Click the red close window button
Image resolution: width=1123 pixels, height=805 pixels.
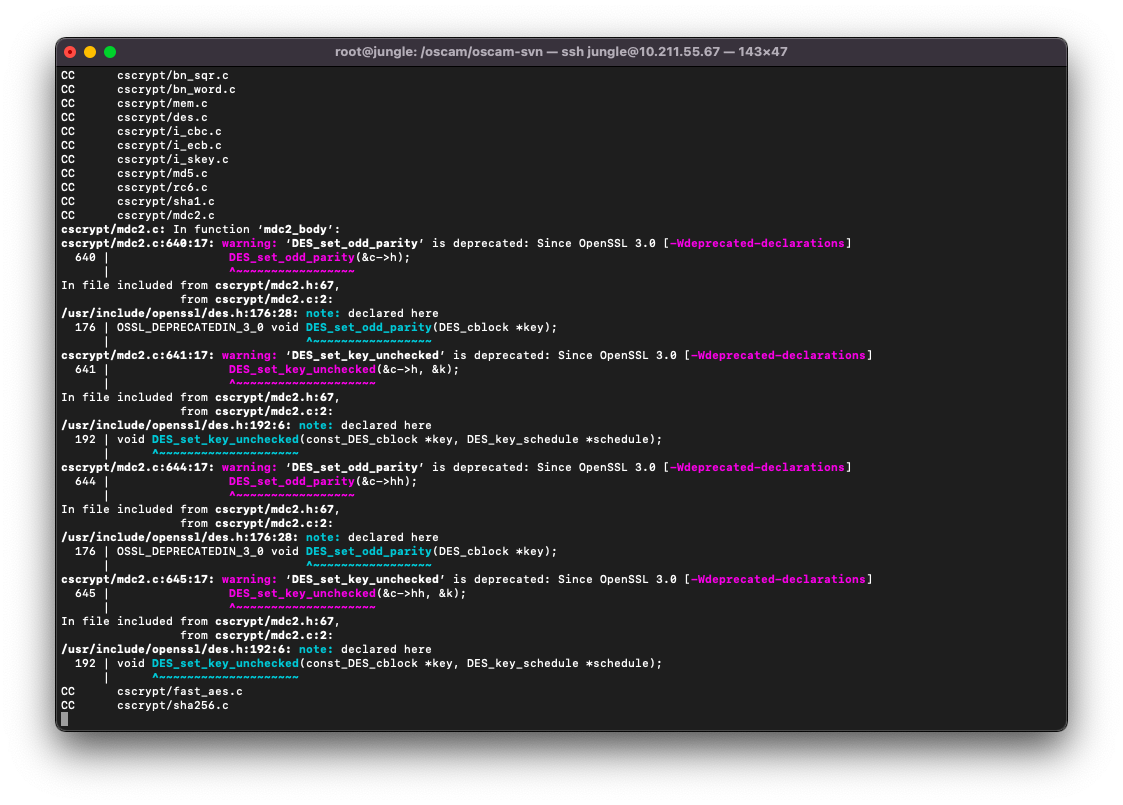70,52
